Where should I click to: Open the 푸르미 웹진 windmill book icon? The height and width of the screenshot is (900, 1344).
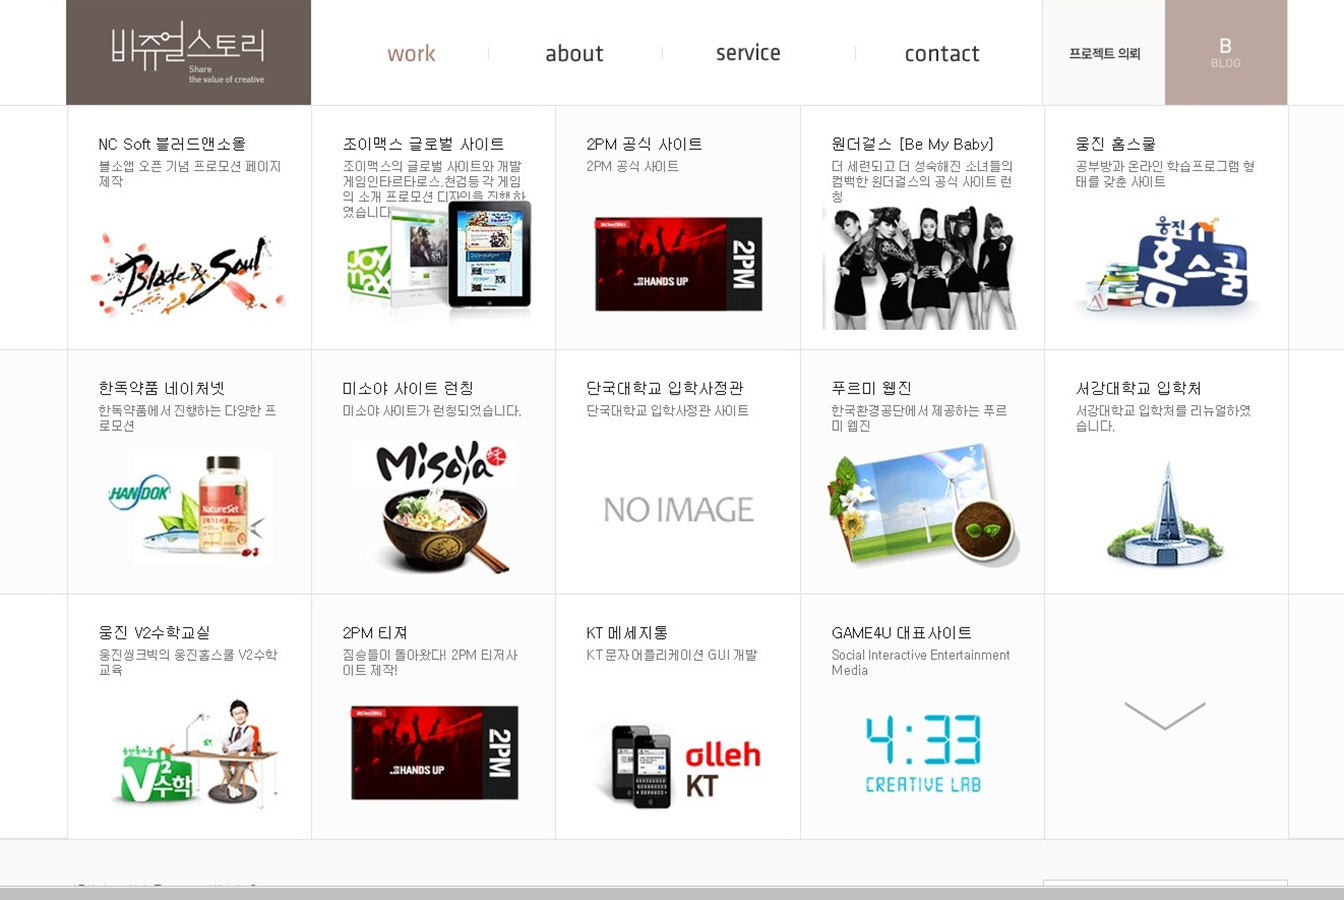(x=922, y=507)
